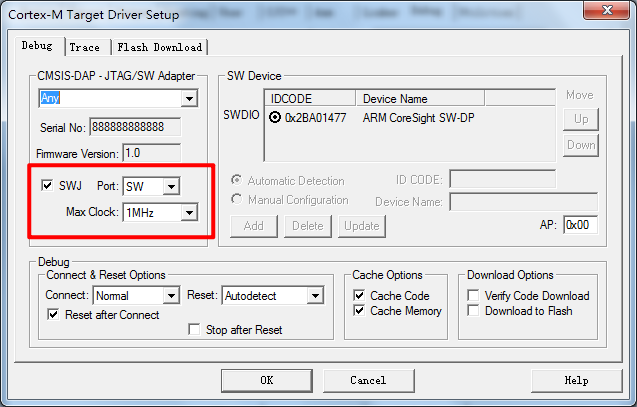Check the Download to Flash option

click(x=474, y=311)
